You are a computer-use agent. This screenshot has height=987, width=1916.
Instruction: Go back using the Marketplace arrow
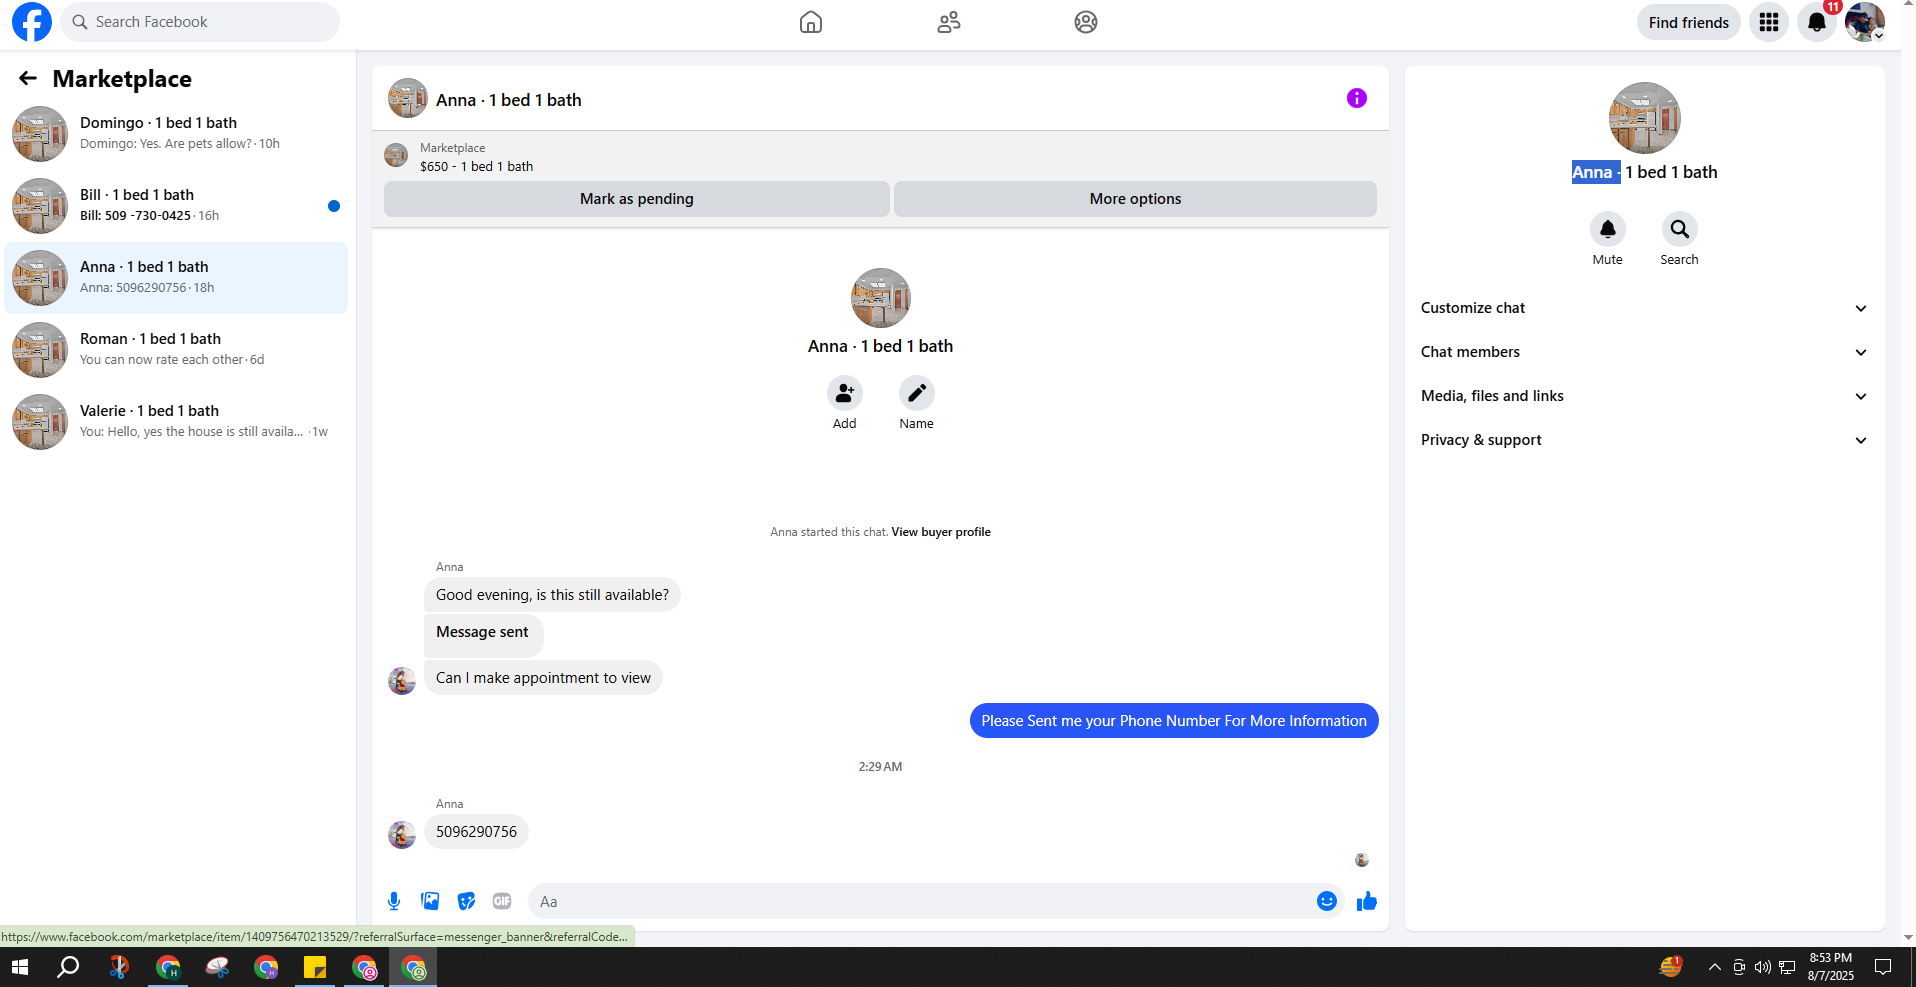(x=28, y=78)
